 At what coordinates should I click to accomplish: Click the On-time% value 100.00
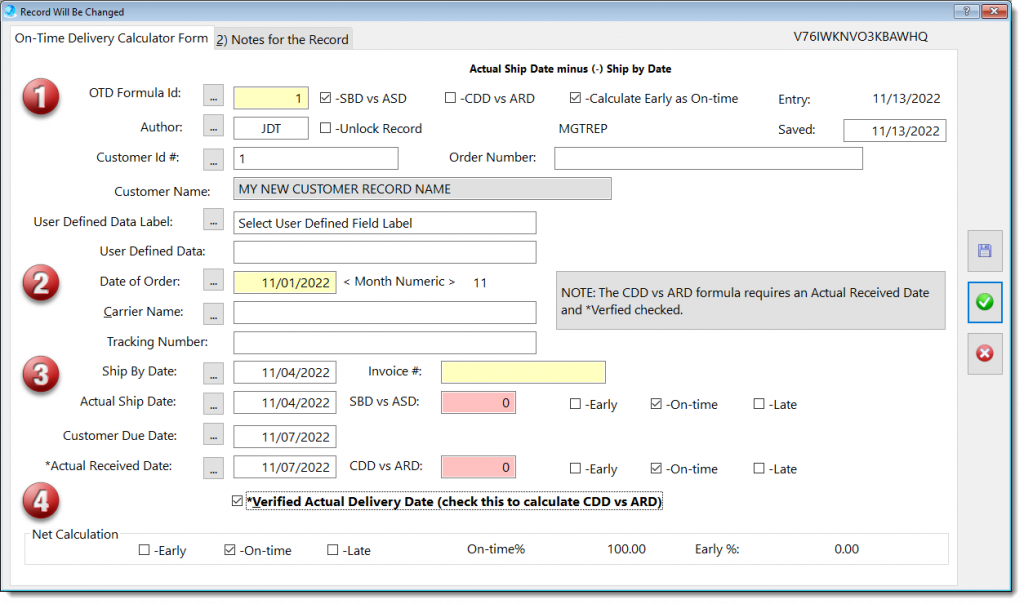click(626, 549)
